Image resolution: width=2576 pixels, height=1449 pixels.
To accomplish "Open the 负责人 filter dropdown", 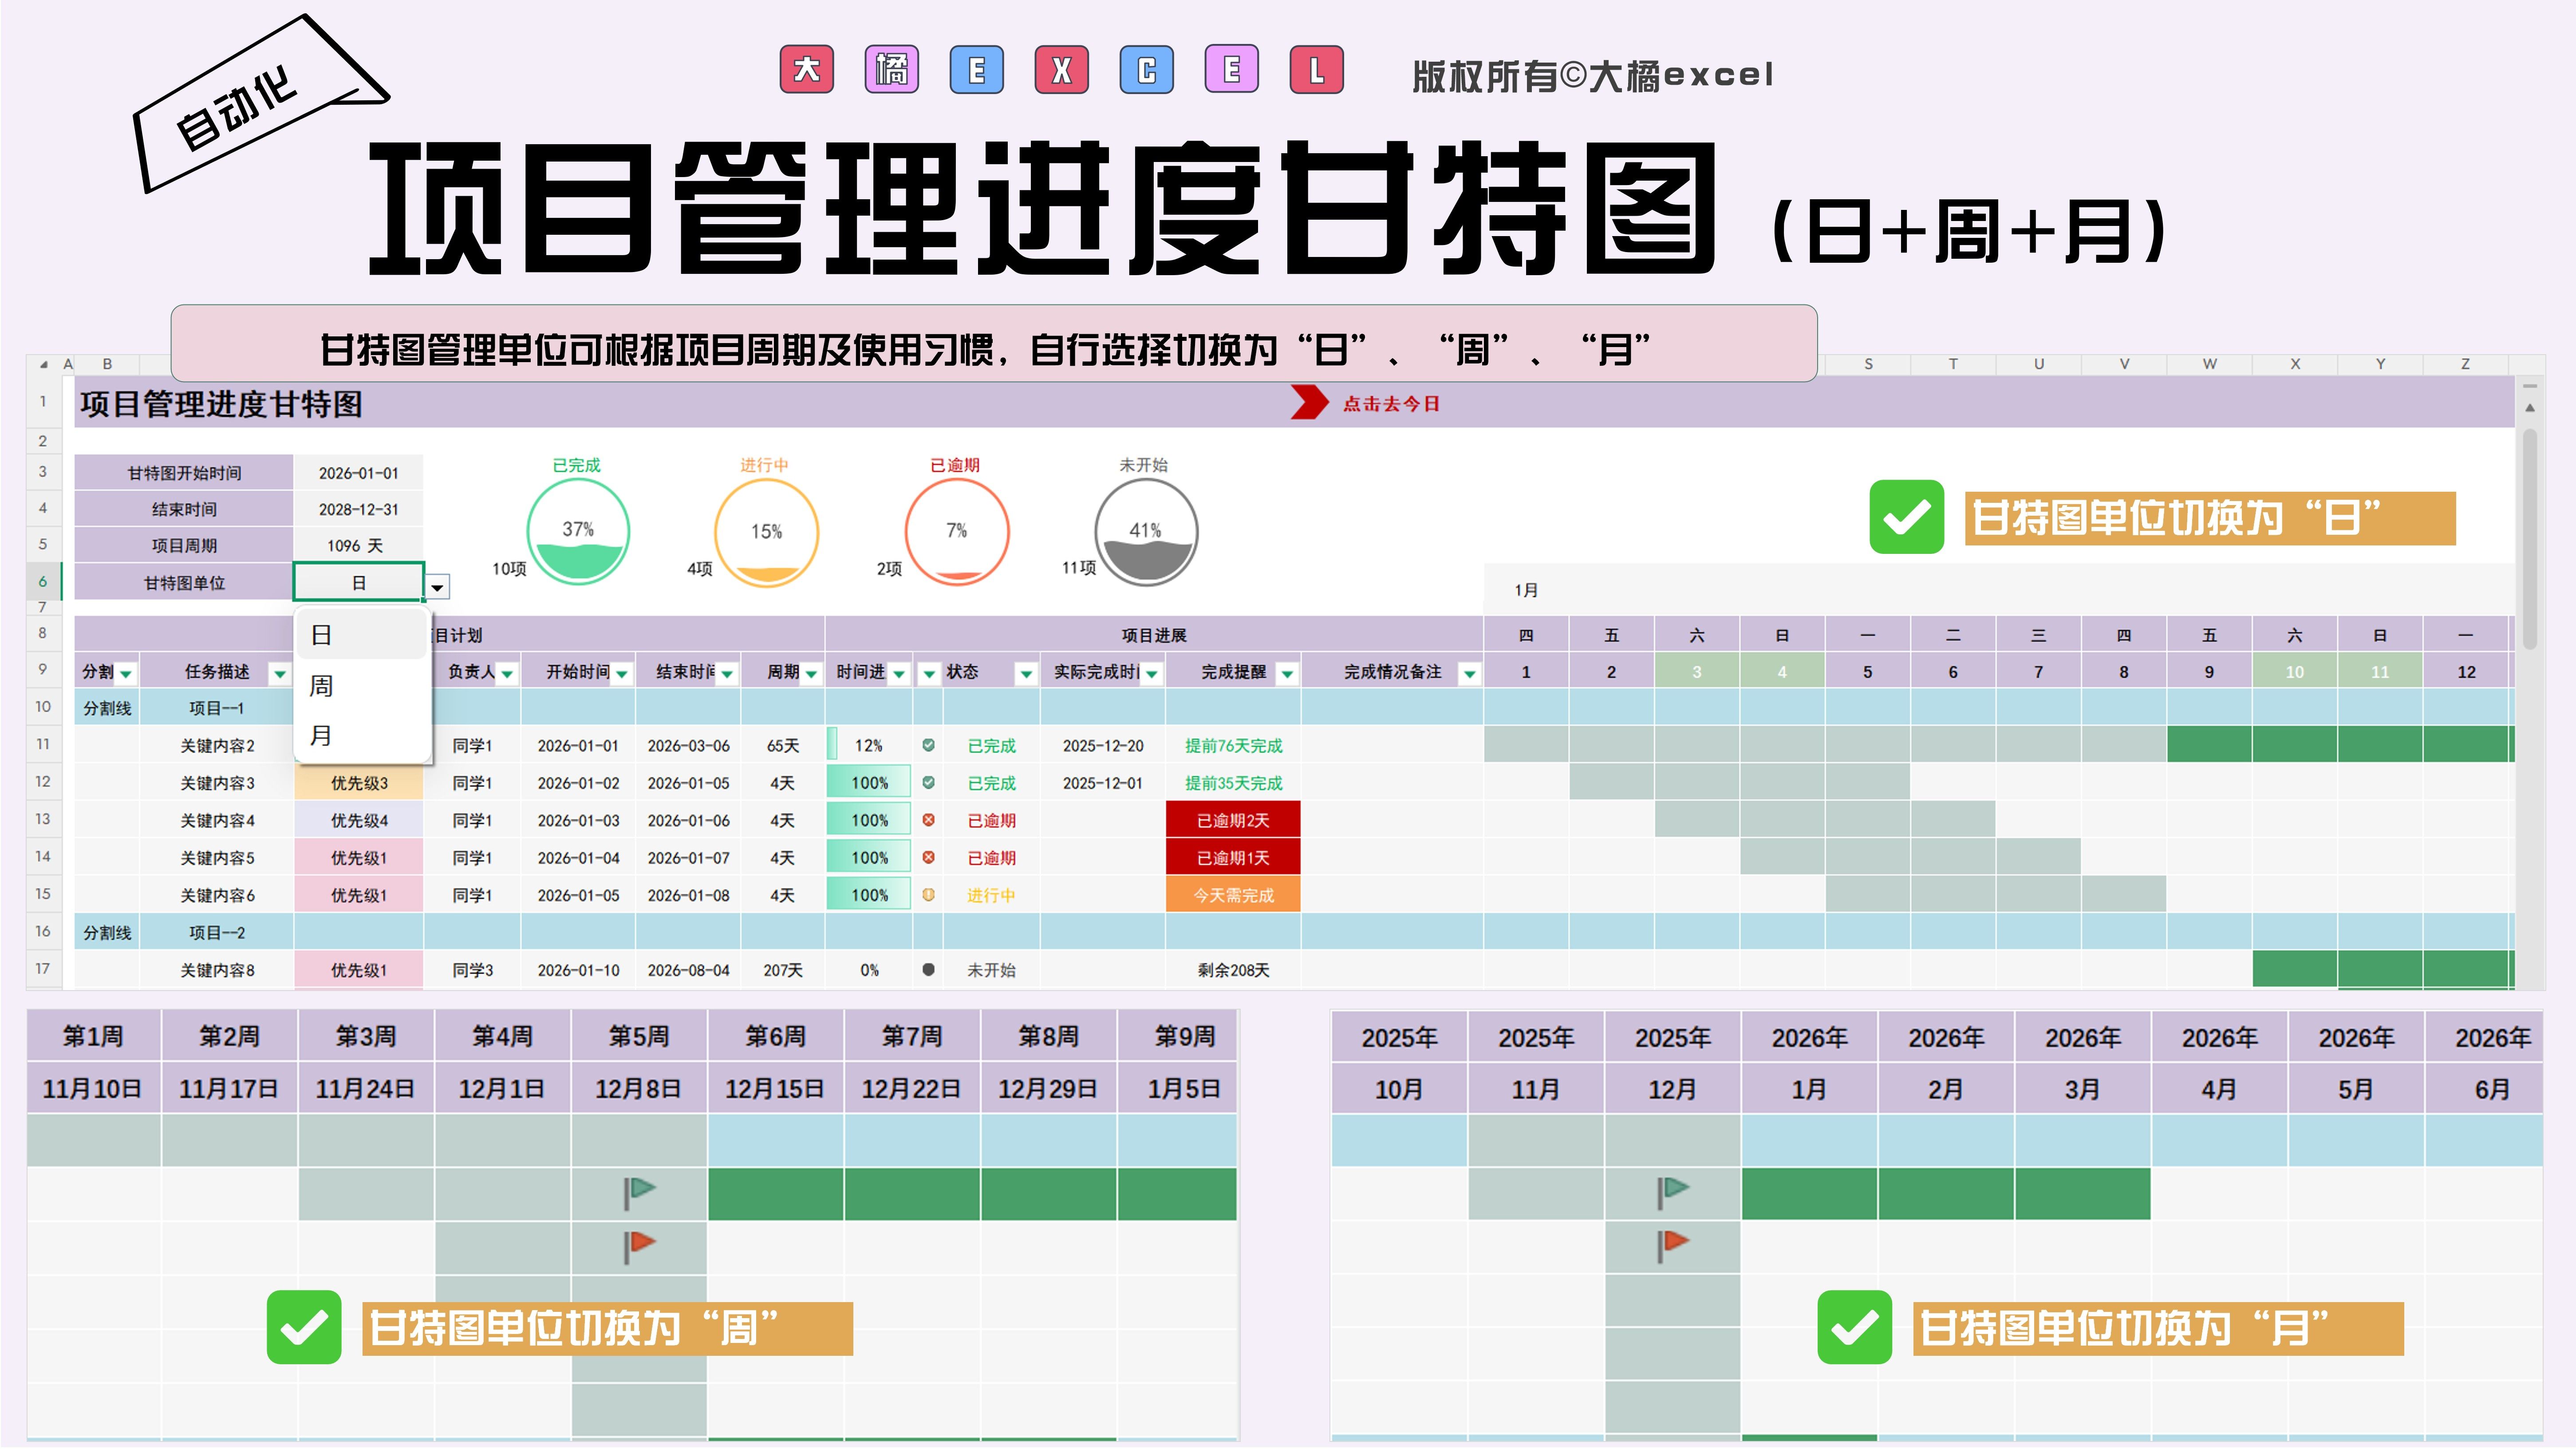I will tap(507, 674).
